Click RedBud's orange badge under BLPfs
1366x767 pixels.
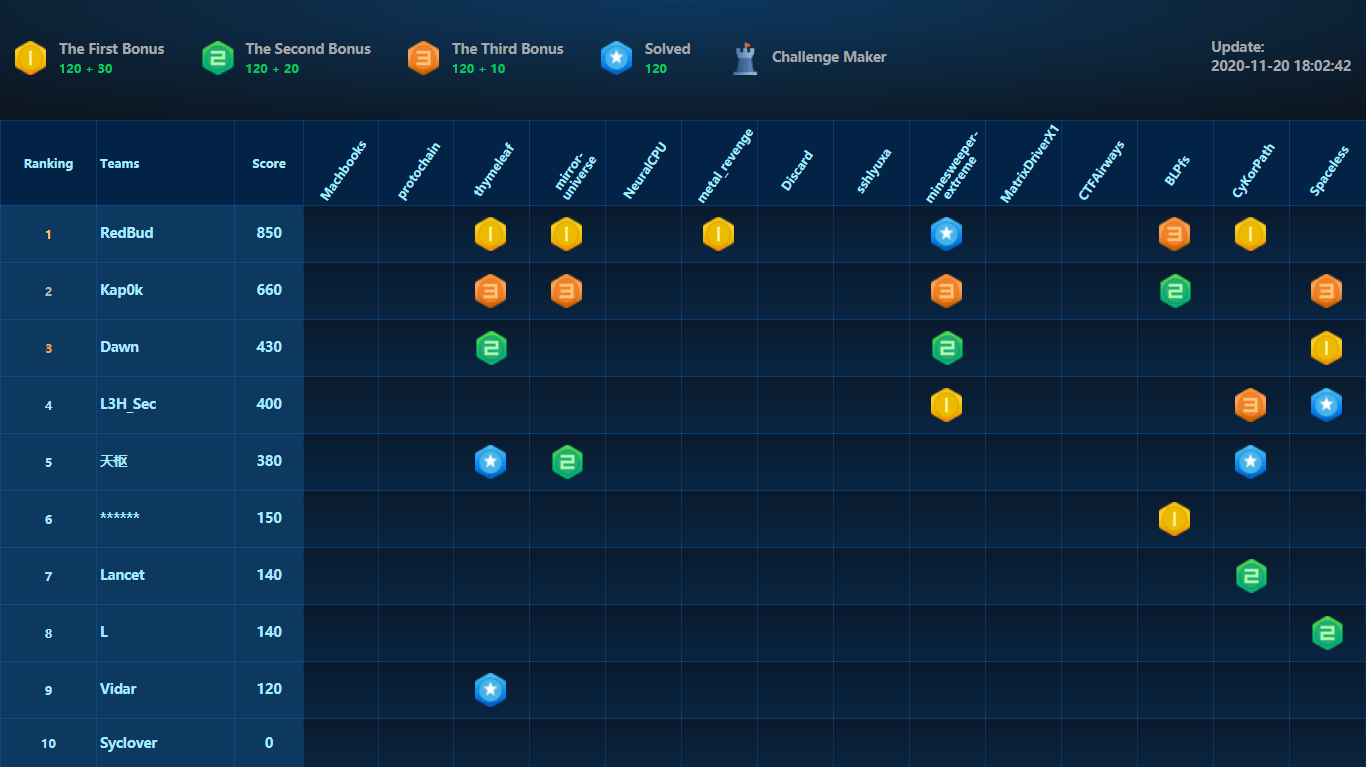(1174, 234)
